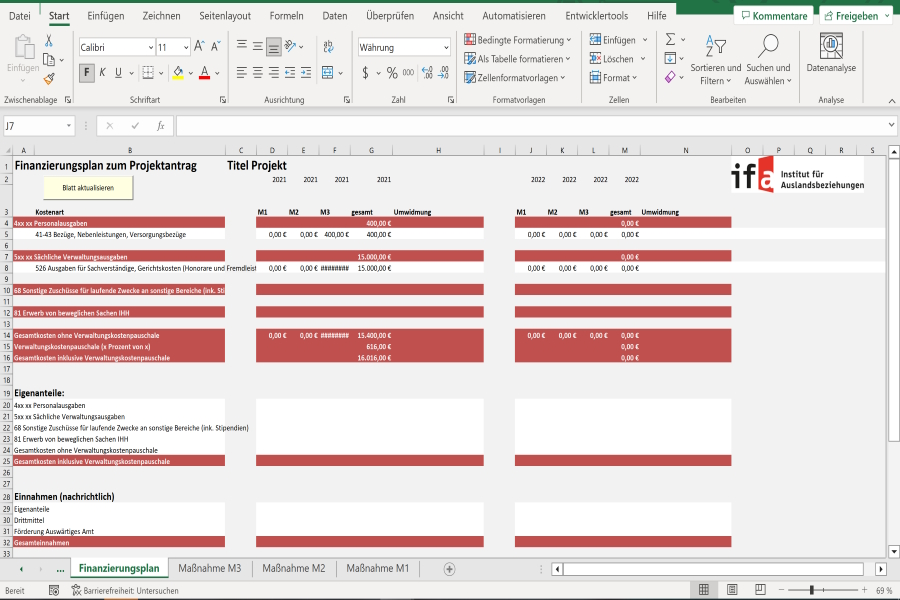
Task: Click the insert function fx icon
Action: coord(160,126)
